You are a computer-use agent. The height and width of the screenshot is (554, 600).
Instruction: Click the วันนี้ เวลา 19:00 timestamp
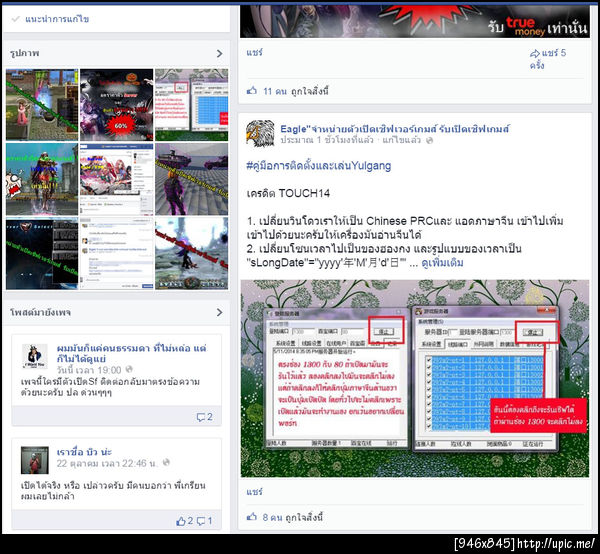pos(89,370)
